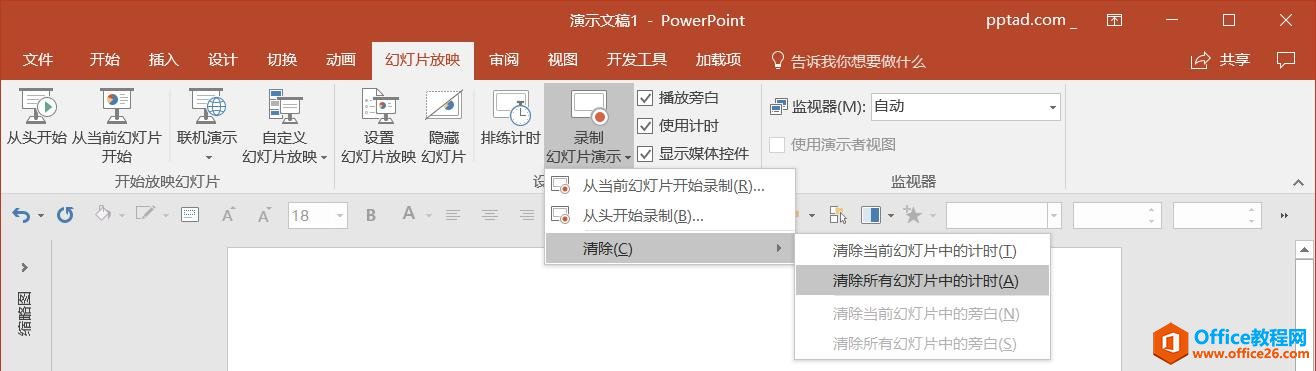Click the blue half-filled rectangle icon
Screen dimensions: 1316x371
pyautogui.click(x=870, y=215)
